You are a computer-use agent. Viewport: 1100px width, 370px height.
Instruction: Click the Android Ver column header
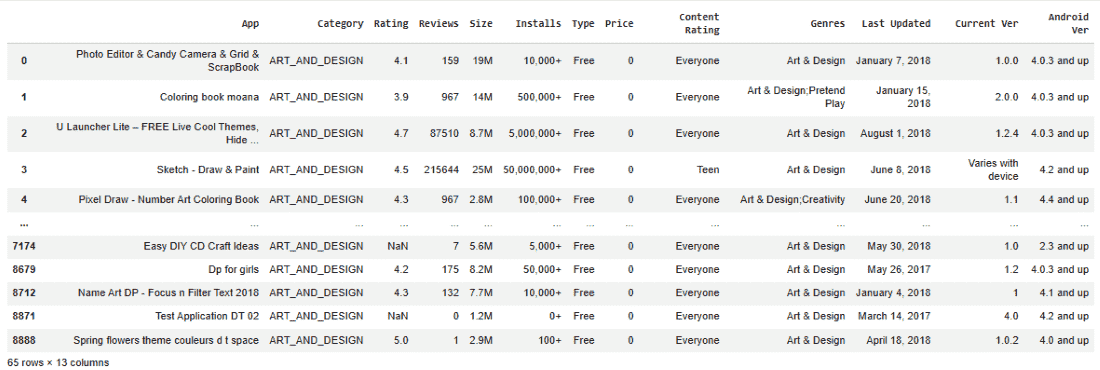click(1068, 23)
